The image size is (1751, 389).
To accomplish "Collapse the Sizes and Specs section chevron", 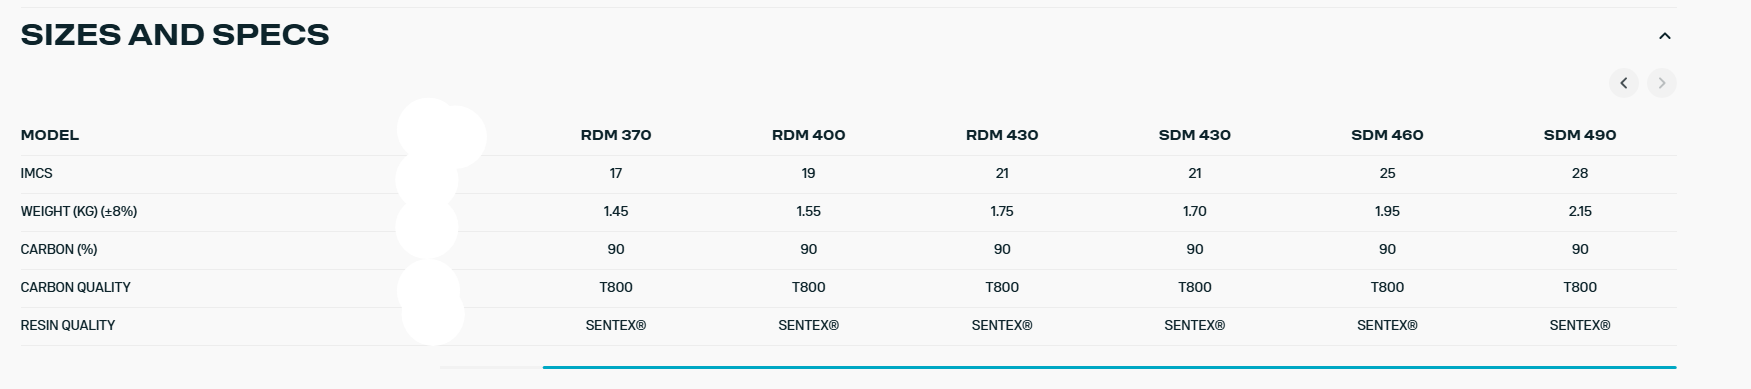I will 1664,36.
